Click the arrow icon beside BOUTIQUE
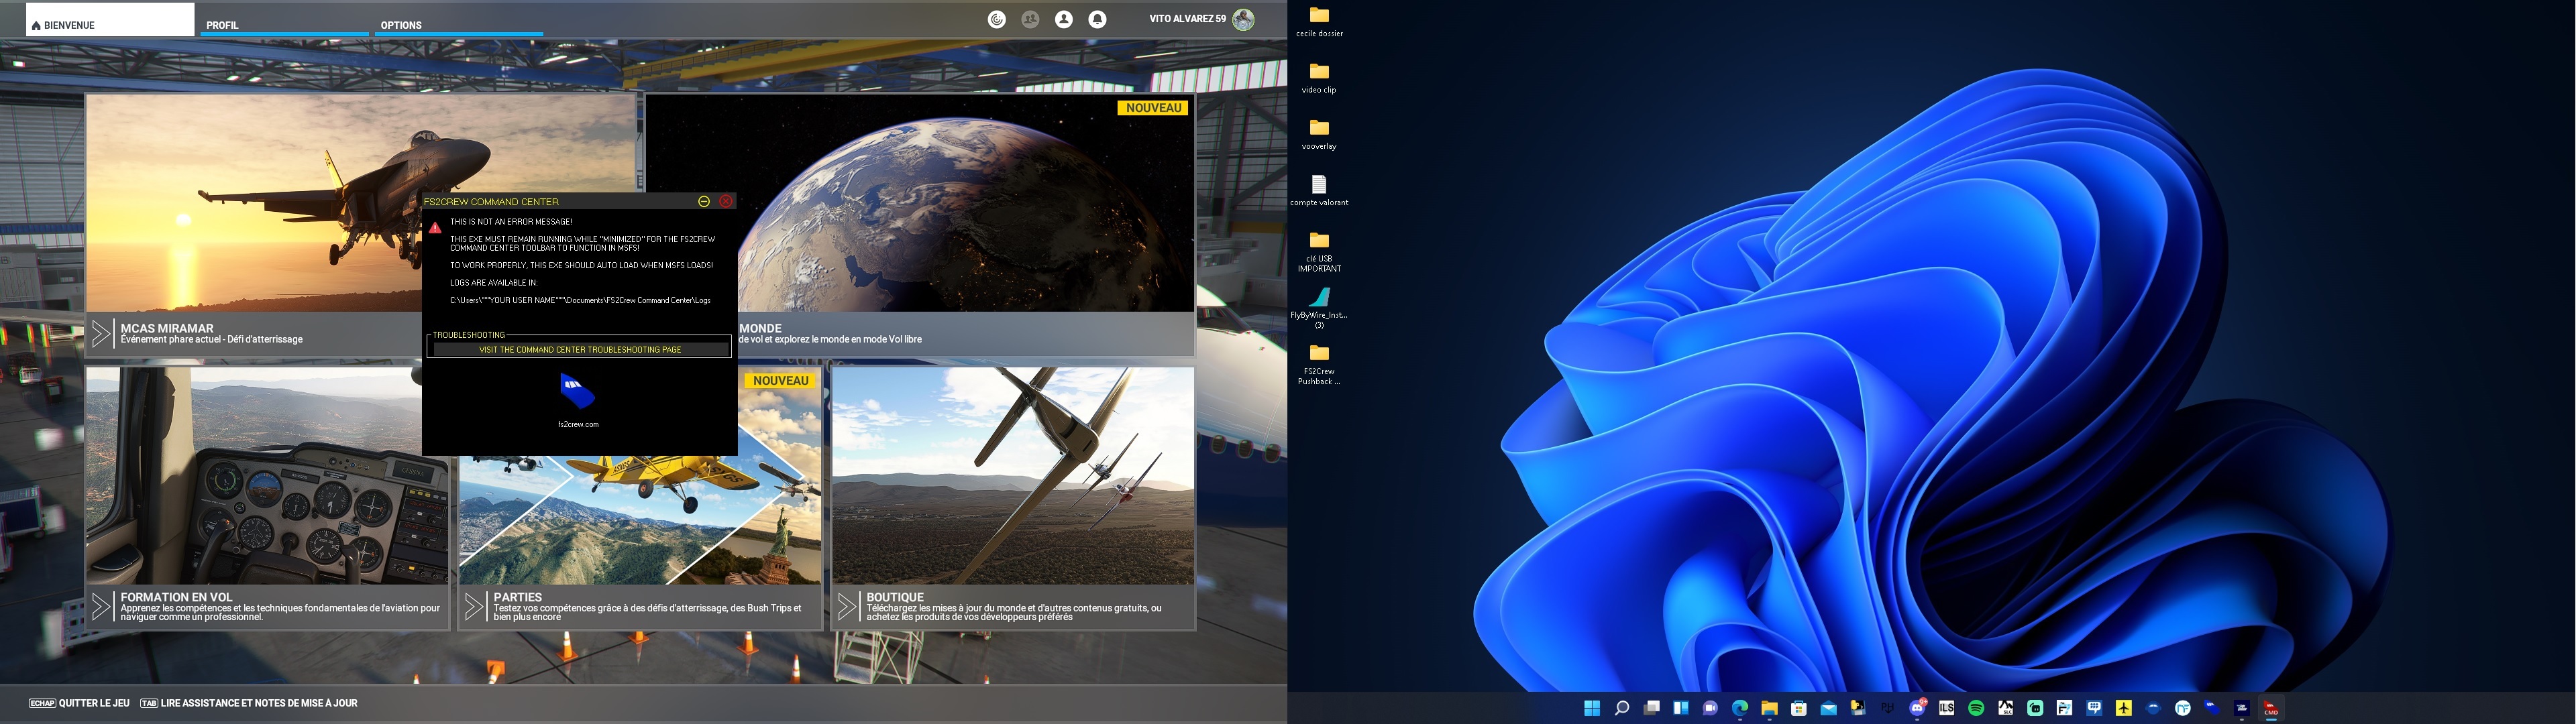 click(847, 606)
